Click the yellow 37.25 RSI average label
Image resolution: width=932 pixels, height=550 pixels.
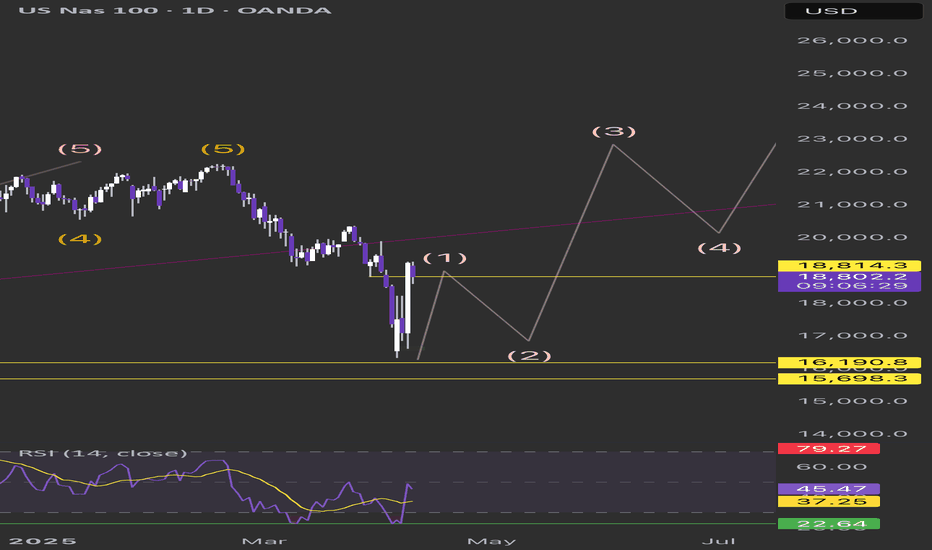[829, 502]
